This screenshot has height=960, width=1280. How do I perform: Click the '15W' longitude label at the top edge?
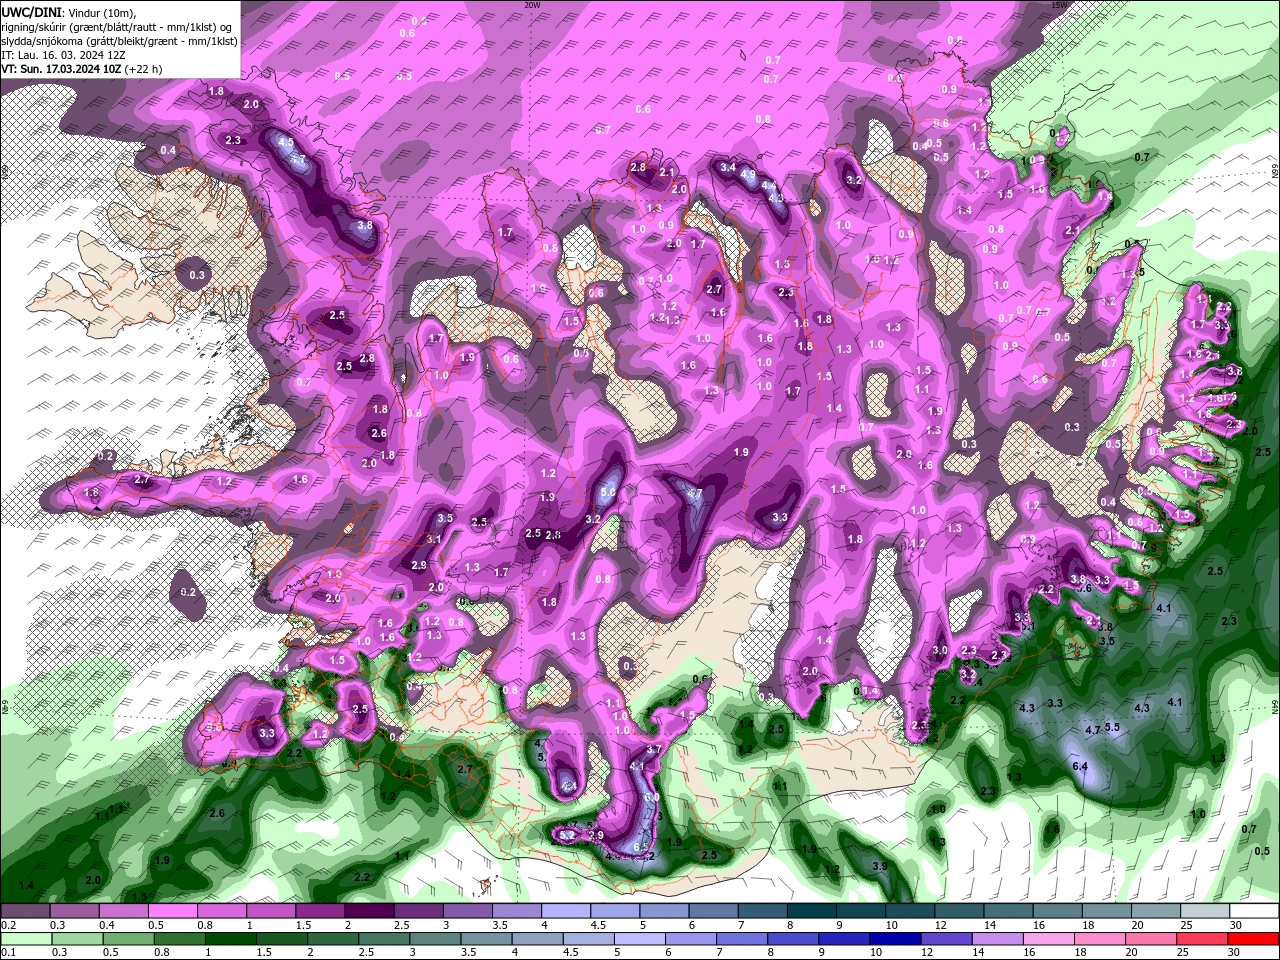[1059, 4]
